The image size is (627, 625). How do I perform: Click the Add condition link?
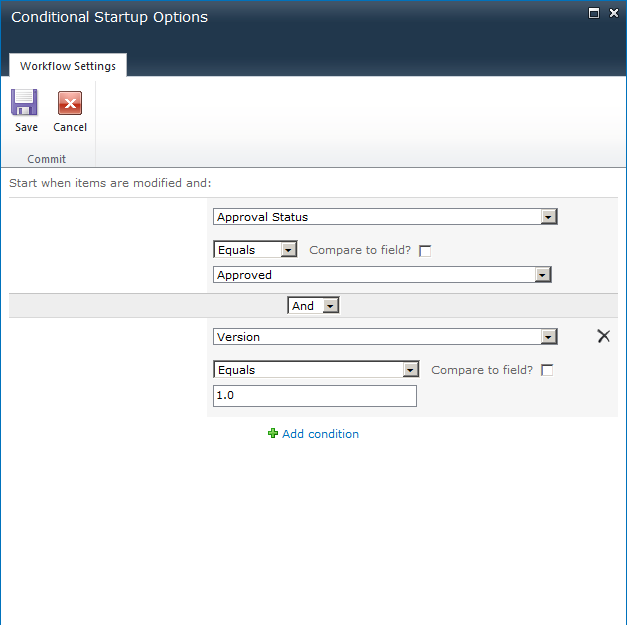click(320, 434)
